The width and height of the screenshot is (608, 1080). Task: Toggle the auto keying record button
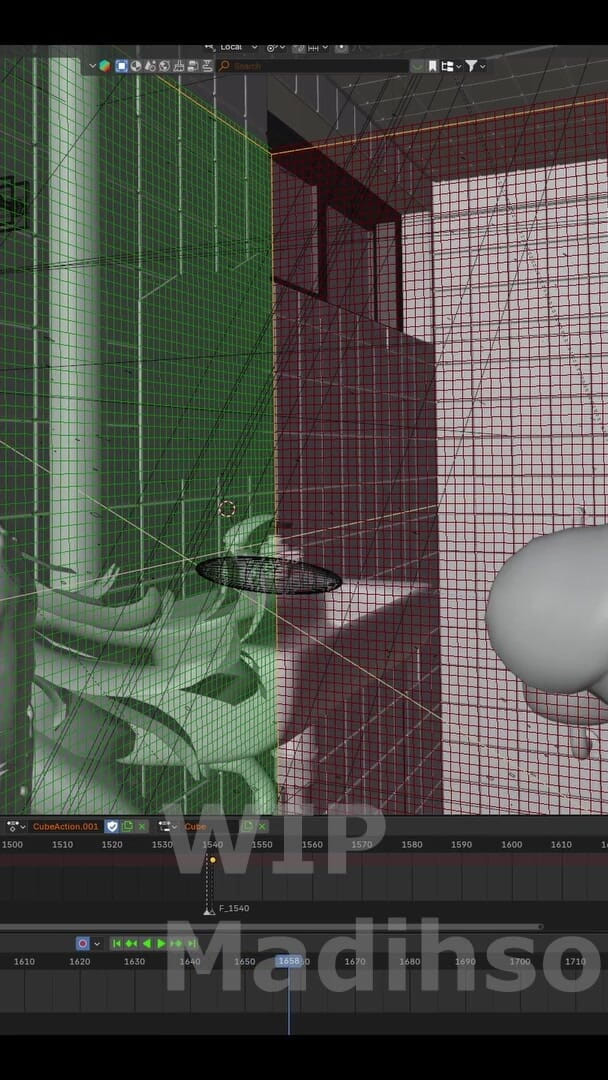(83, 944)
